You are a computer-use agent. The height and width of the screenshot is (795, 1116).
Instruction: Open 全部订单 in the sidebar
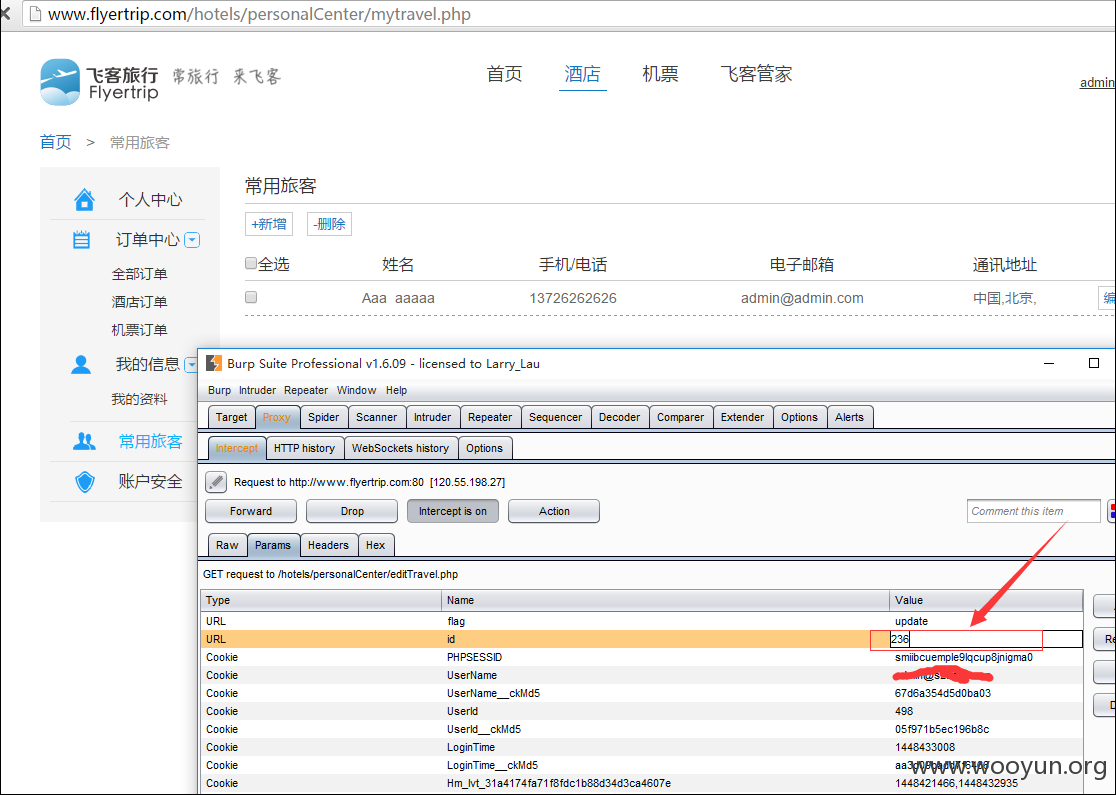[x=140, y=274]
